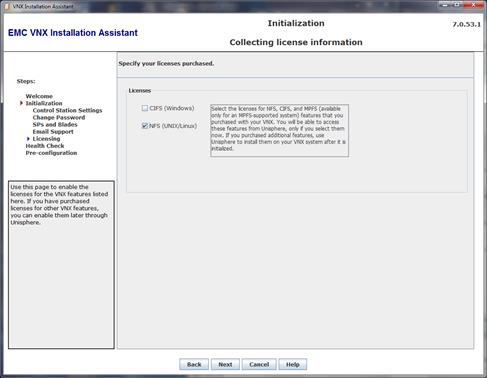The image size is (487, 378).
Task: Select Pre-configuration step
Action: pos(51,153)
